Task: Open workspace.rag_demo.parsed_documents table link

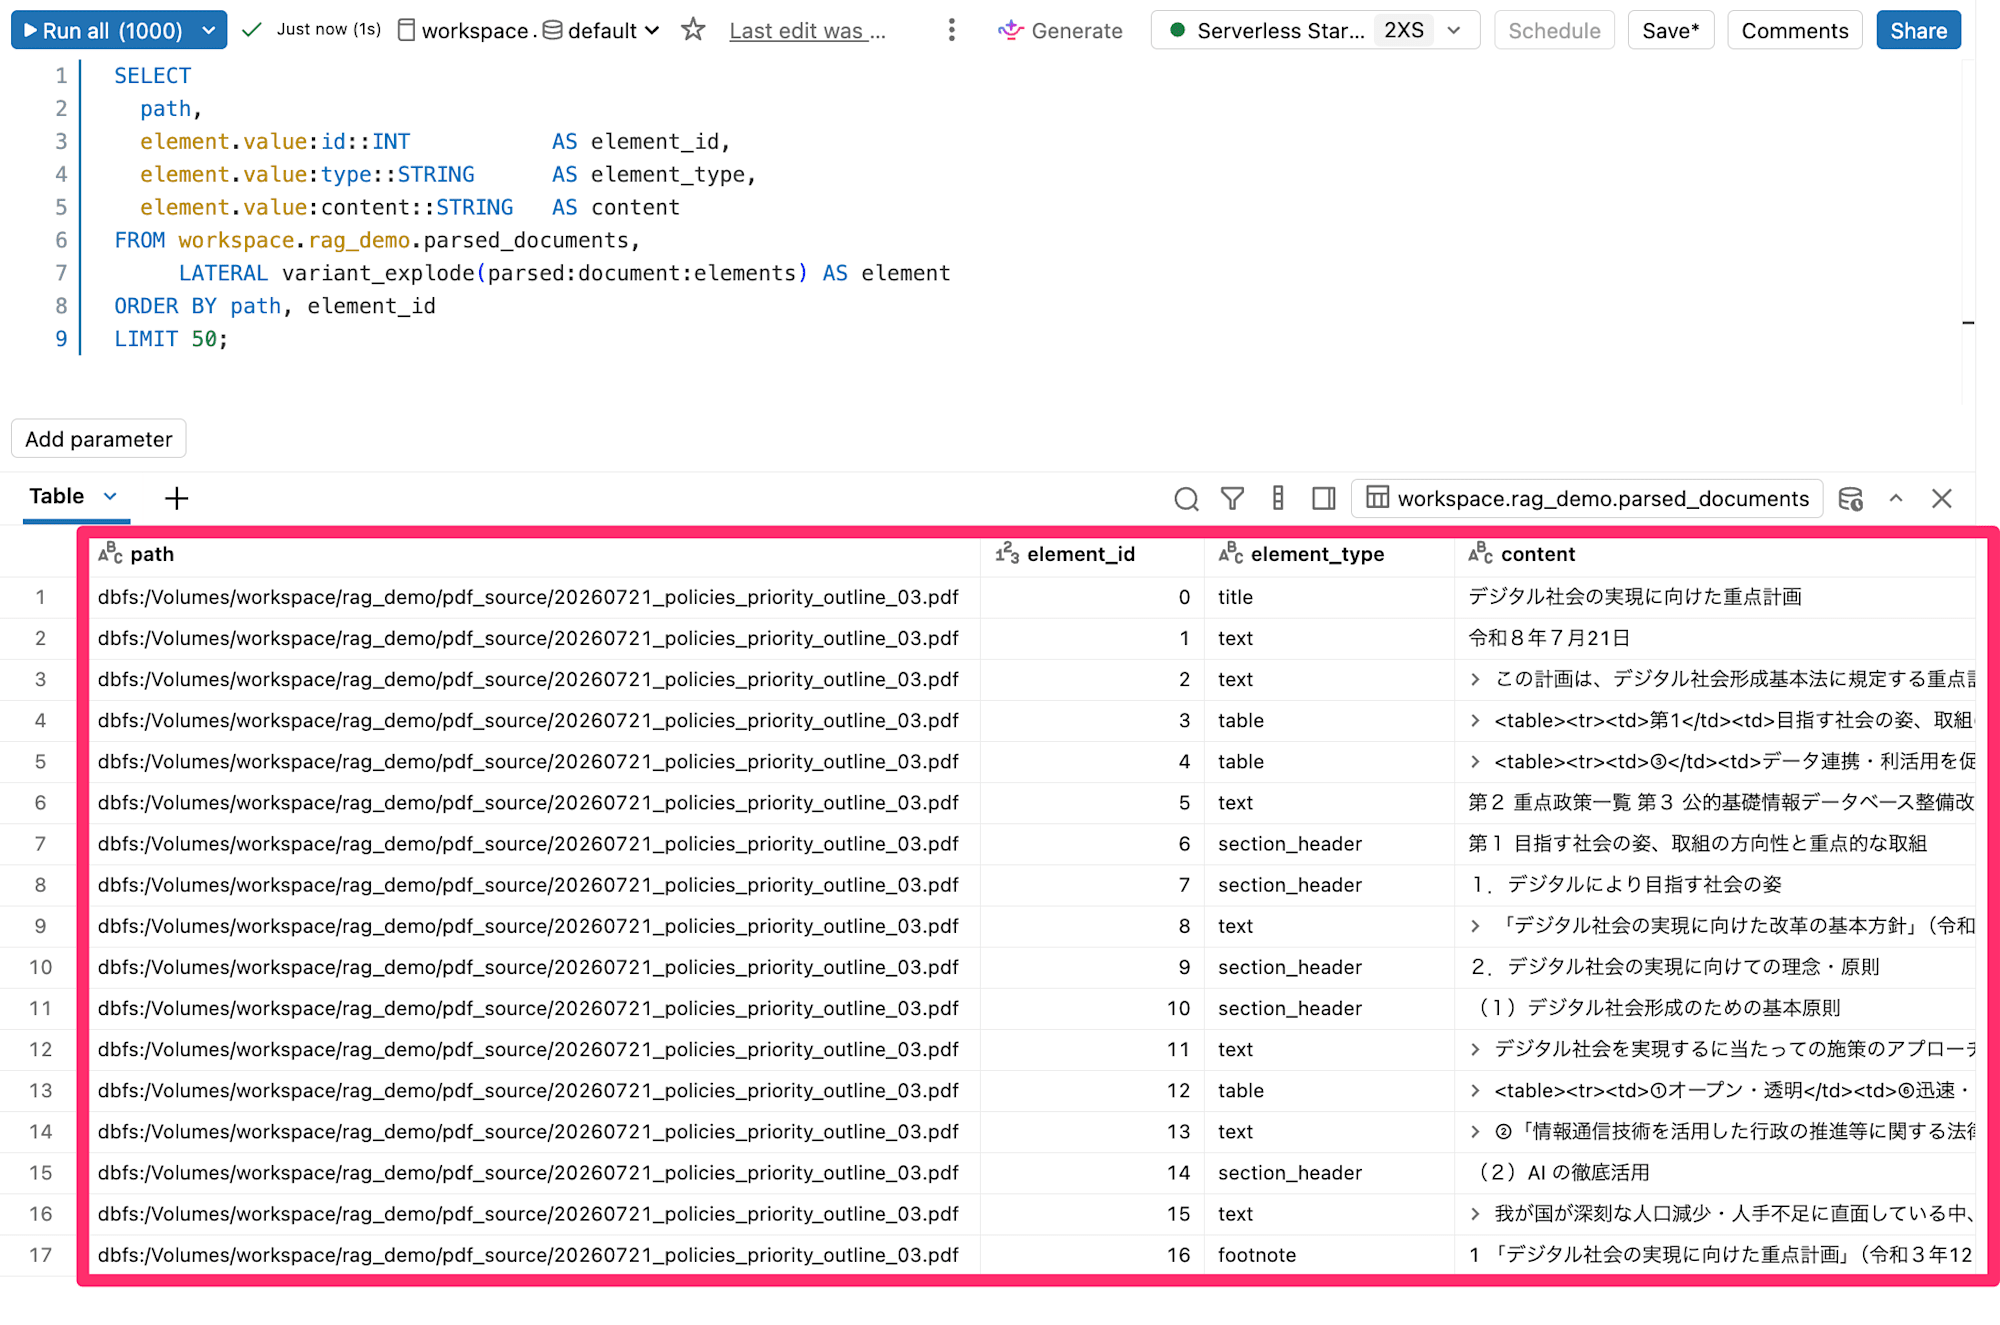Action: [x=1587, y=498]
